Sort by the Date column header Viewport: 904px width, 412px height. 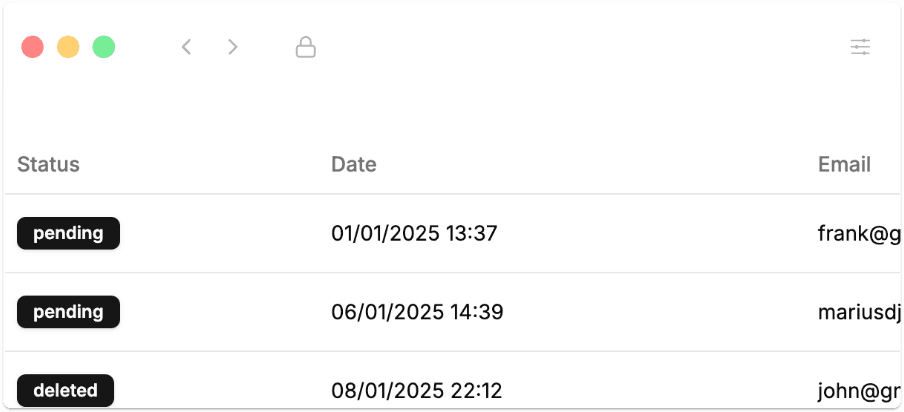coord(354,164)
